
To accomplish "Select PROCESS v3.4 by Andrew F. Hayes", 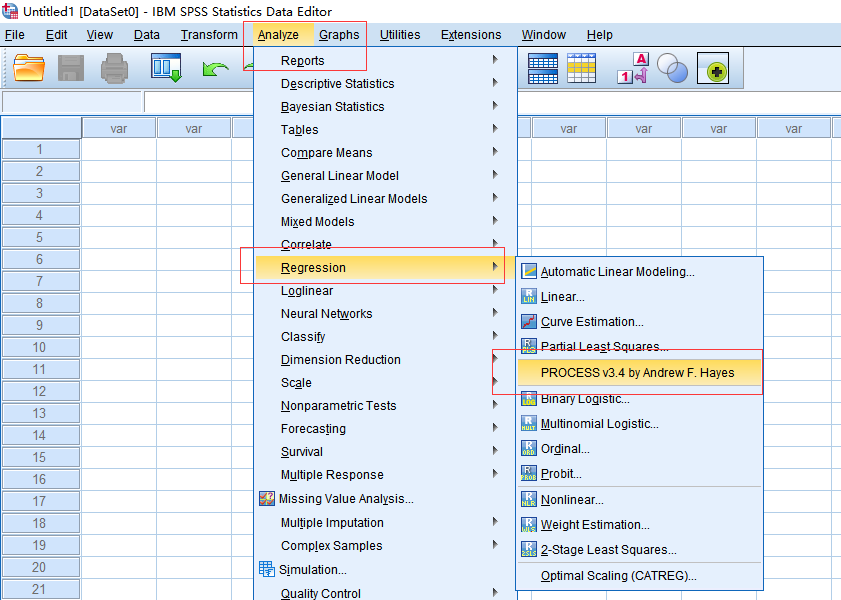I will [x=637, y=373].
